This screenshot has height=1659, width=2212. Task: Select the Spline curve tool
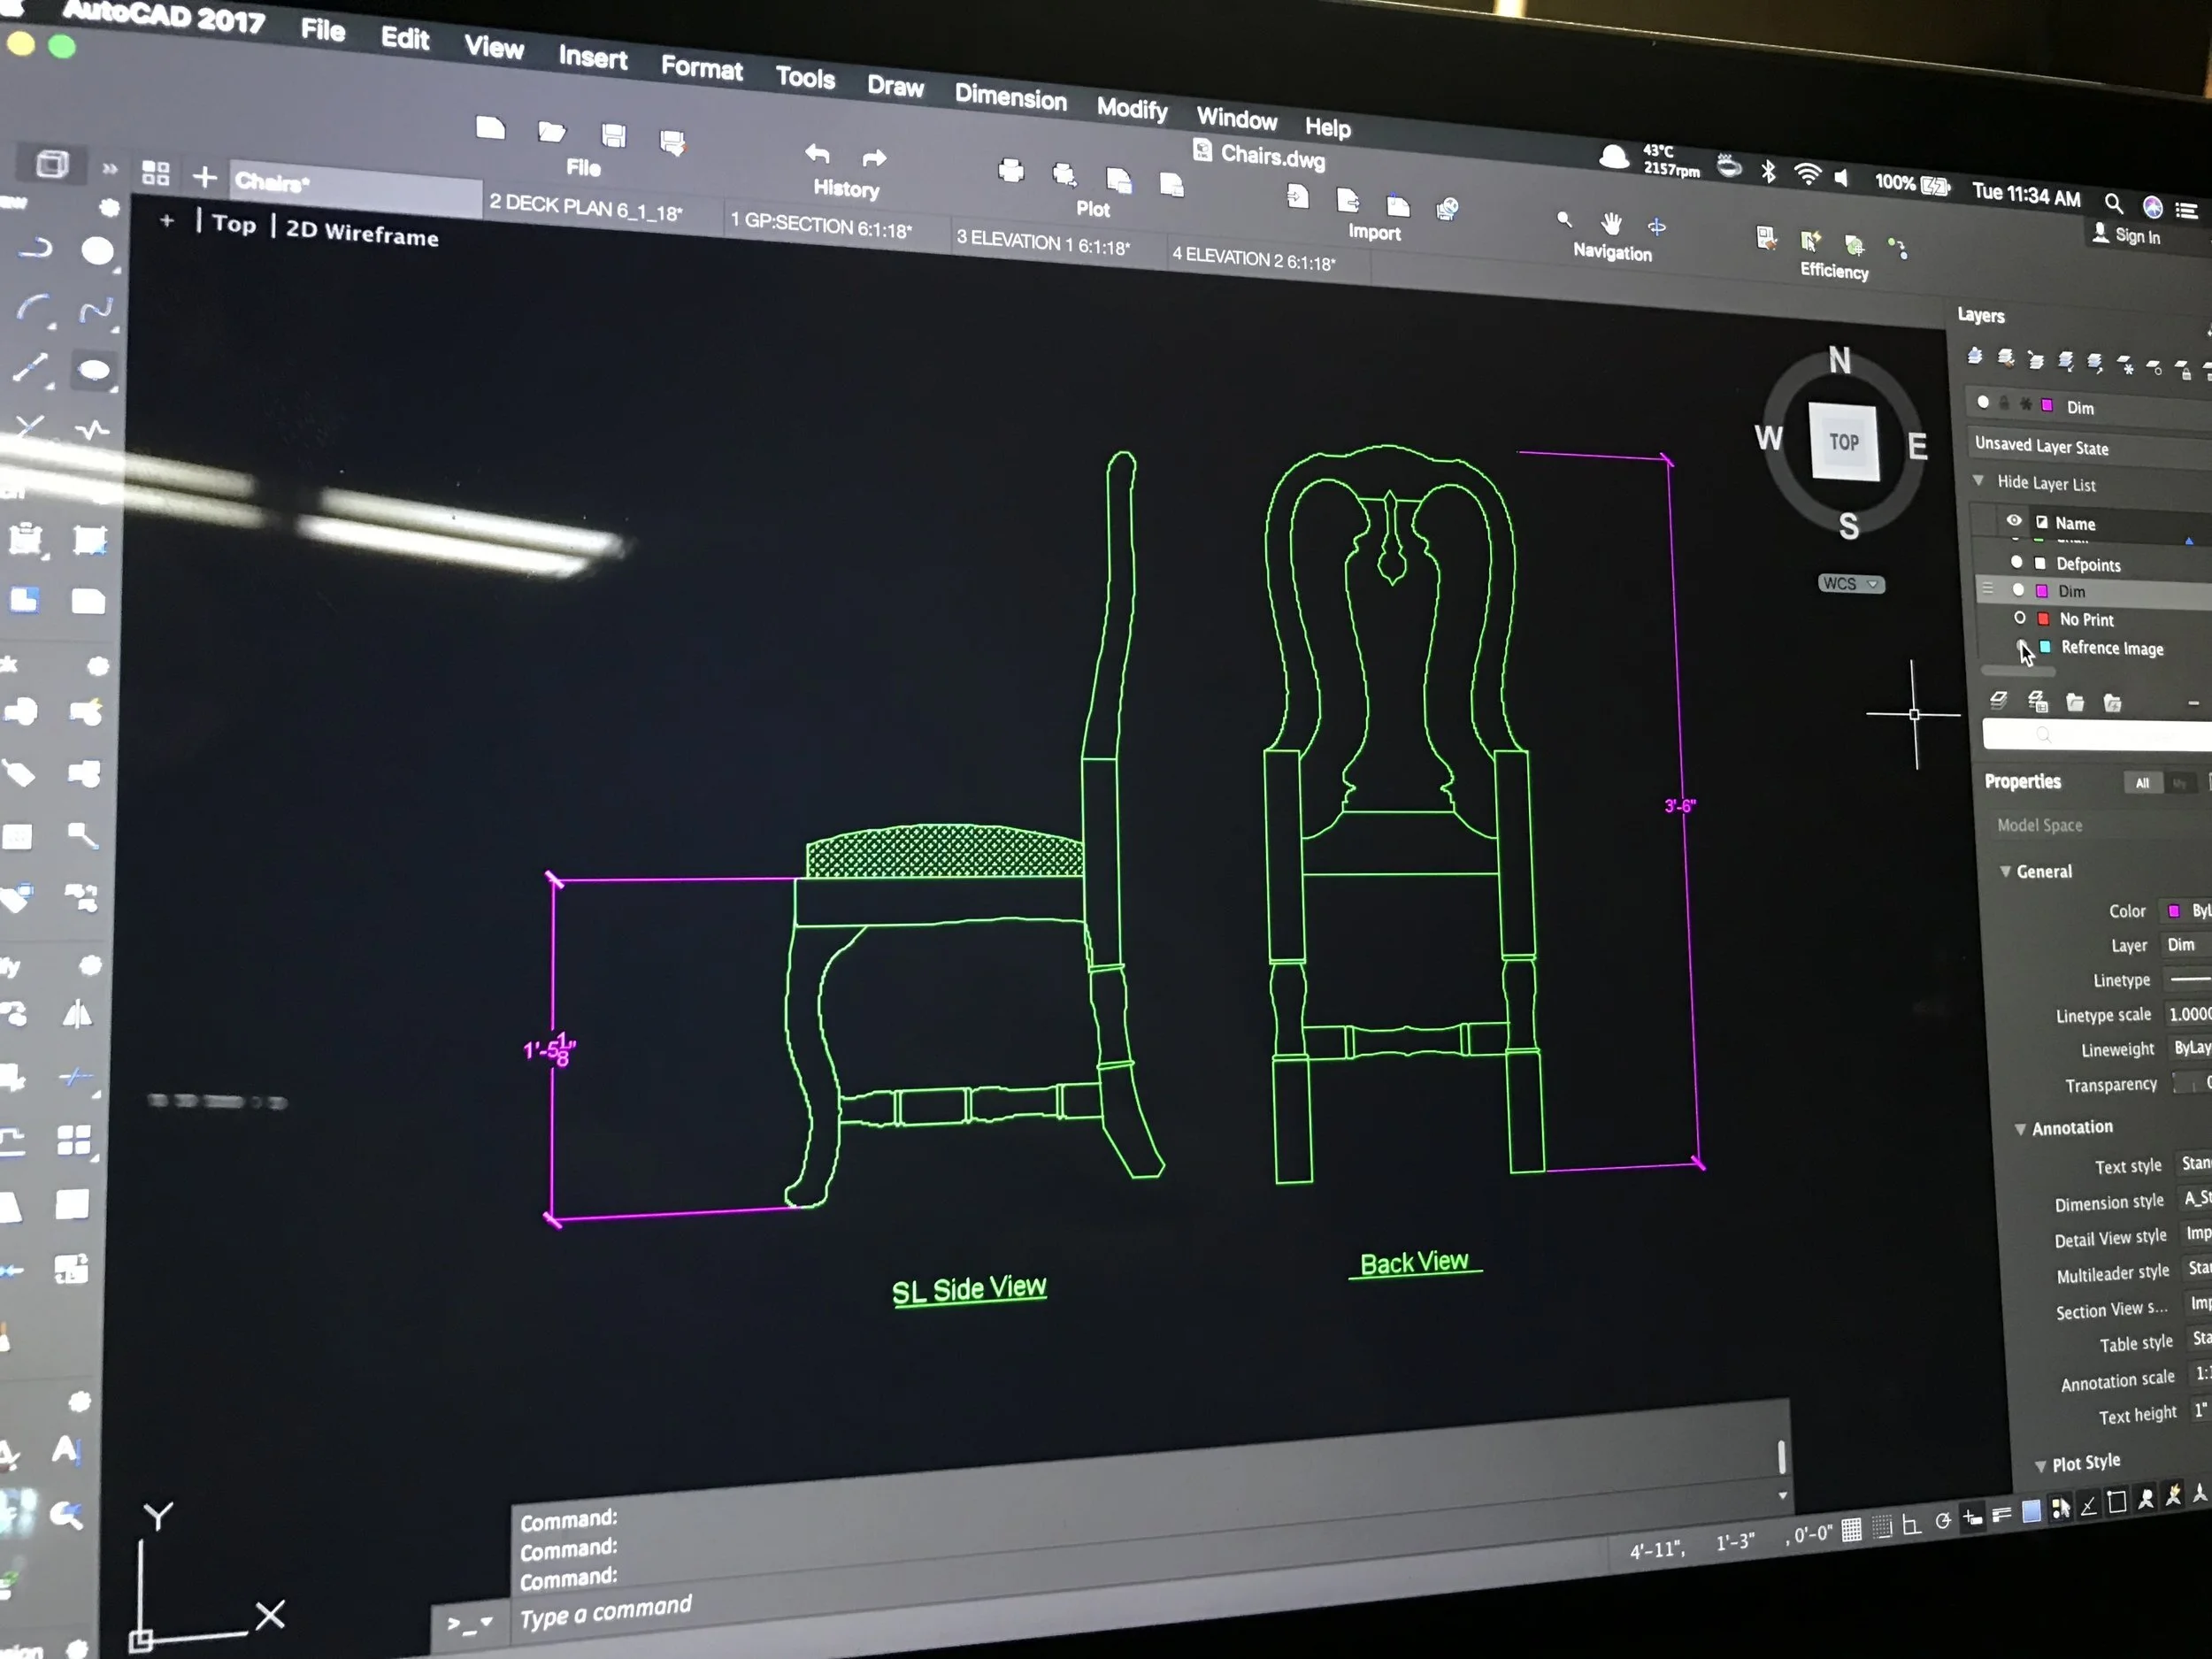pyautogui.click(x=95, y=311)
